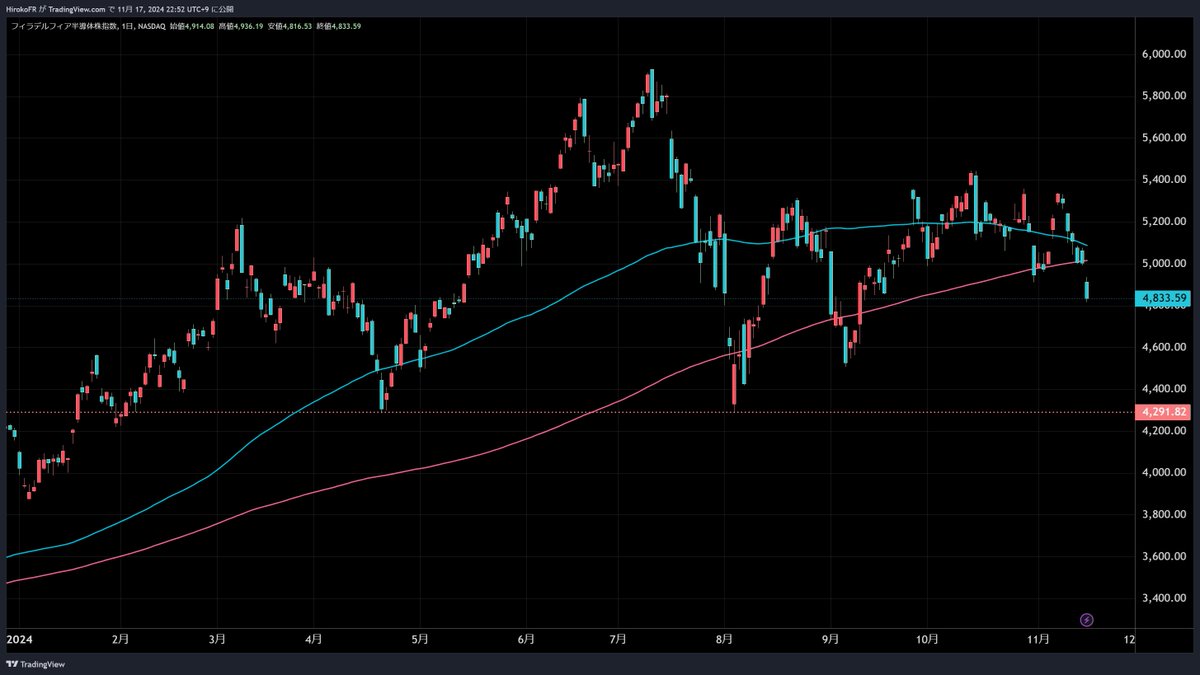
Task: Click the 4,400.00 price axis label
Action: coord(1163,389)
